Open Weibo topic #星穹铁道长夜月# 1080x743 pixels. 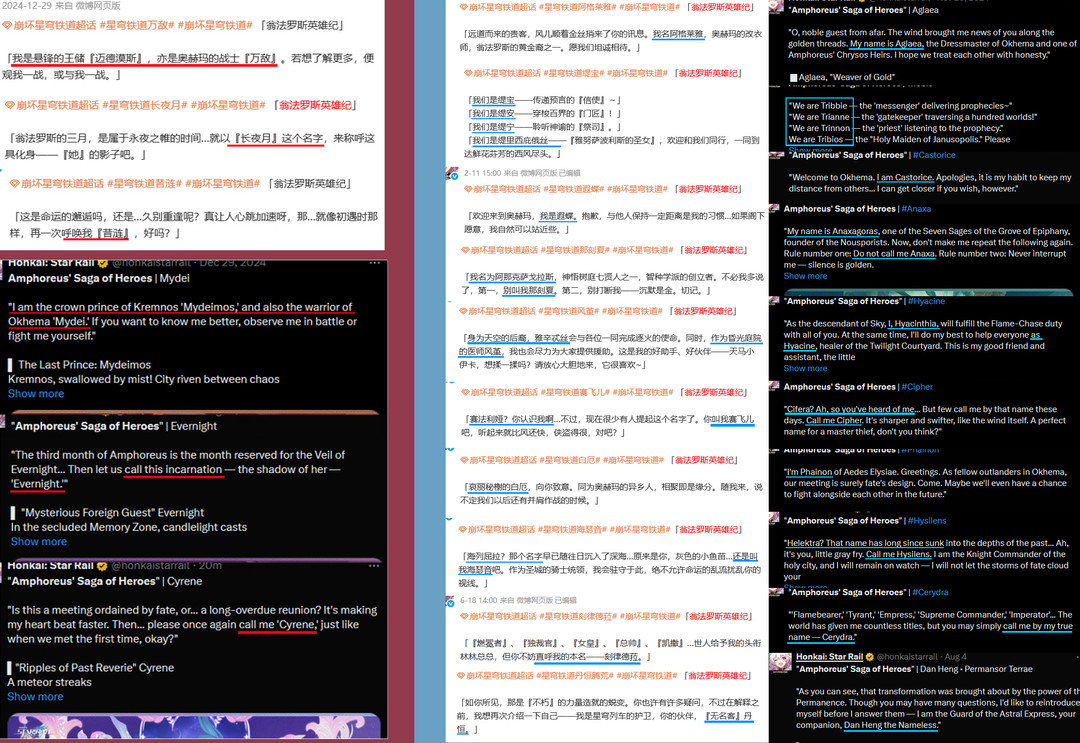pos(145,105)
